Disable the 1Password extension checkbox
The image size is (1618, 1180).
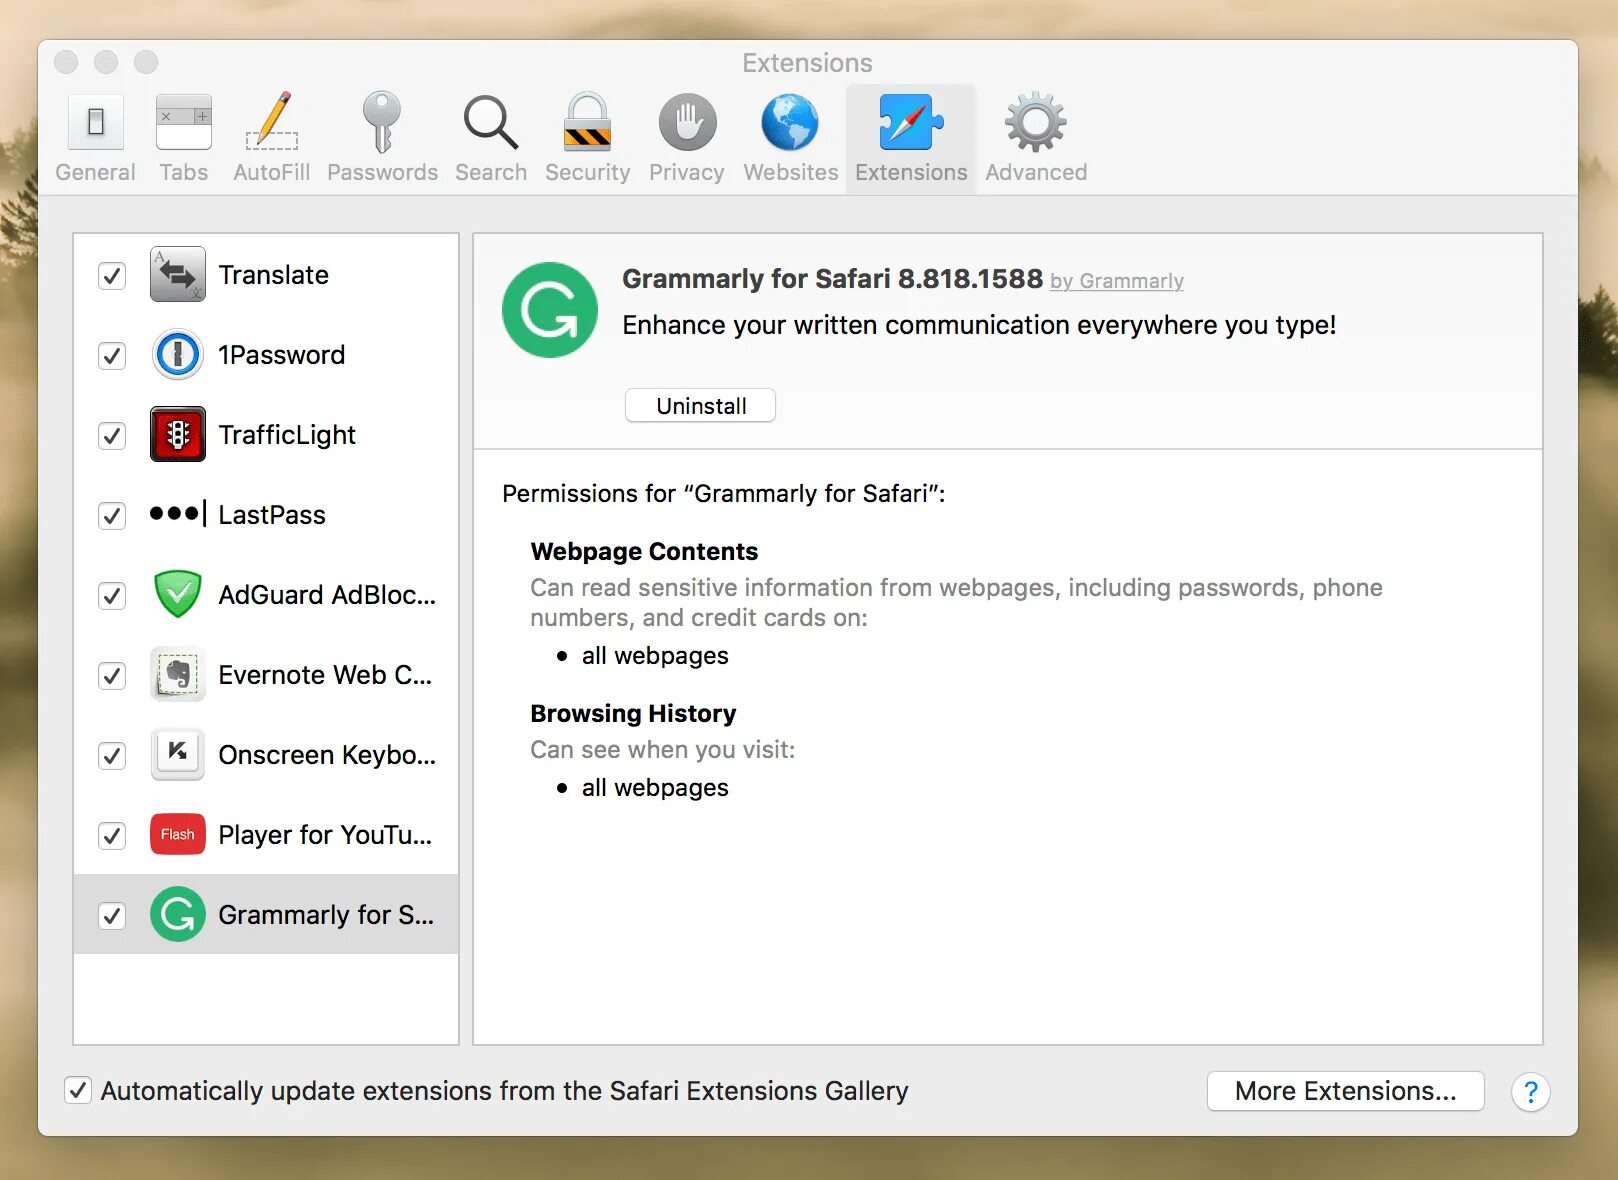pos(112,356)
